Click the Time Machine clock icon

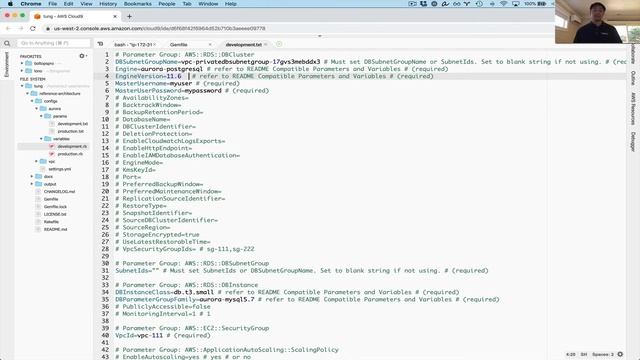click(479, 4)
